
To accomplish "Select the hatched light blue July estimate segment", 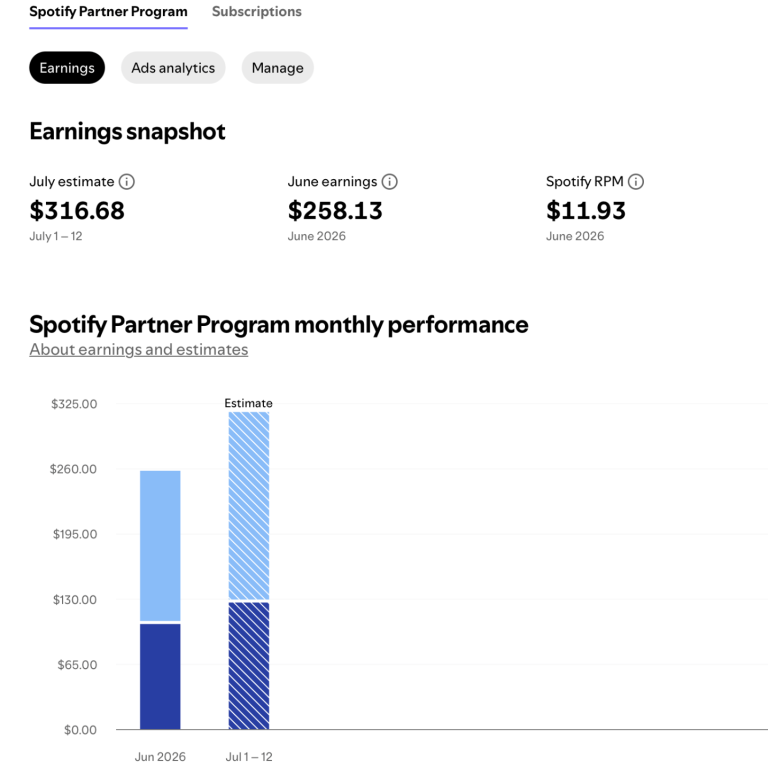I will [249, 506].
